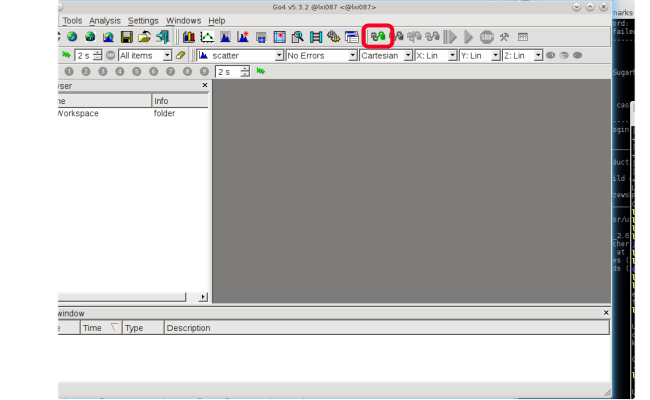650x400 pixels.
Task: Open the Settings menu
Action: [143, 20]
